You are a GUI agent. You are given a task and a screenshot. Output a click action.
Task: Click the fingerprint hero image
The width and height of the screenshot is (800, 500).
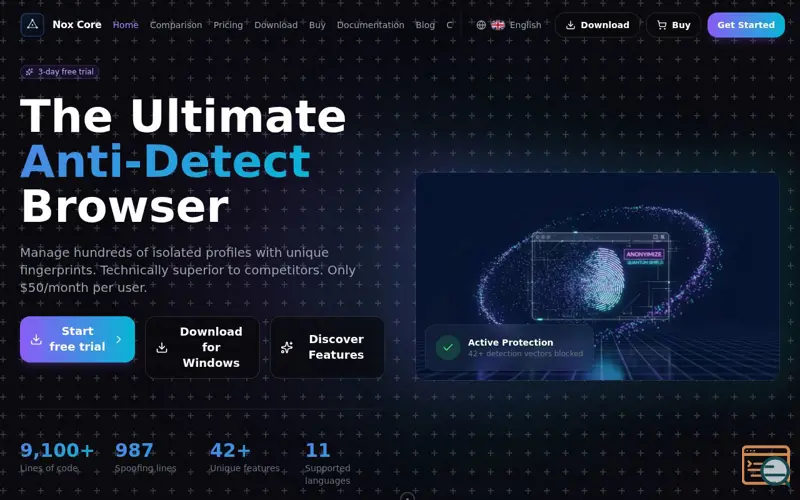point(597,277)
